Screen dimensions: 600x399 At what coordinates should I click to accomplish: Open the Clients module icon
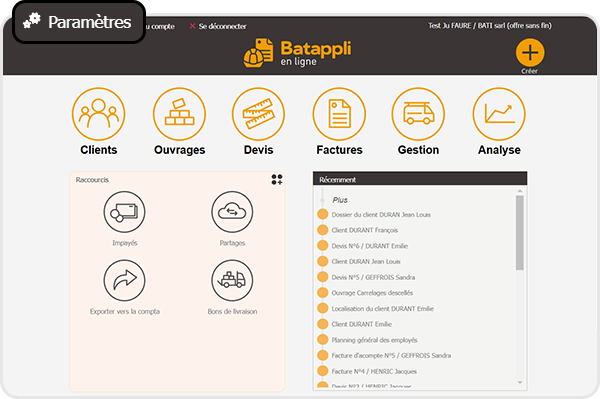98,114
